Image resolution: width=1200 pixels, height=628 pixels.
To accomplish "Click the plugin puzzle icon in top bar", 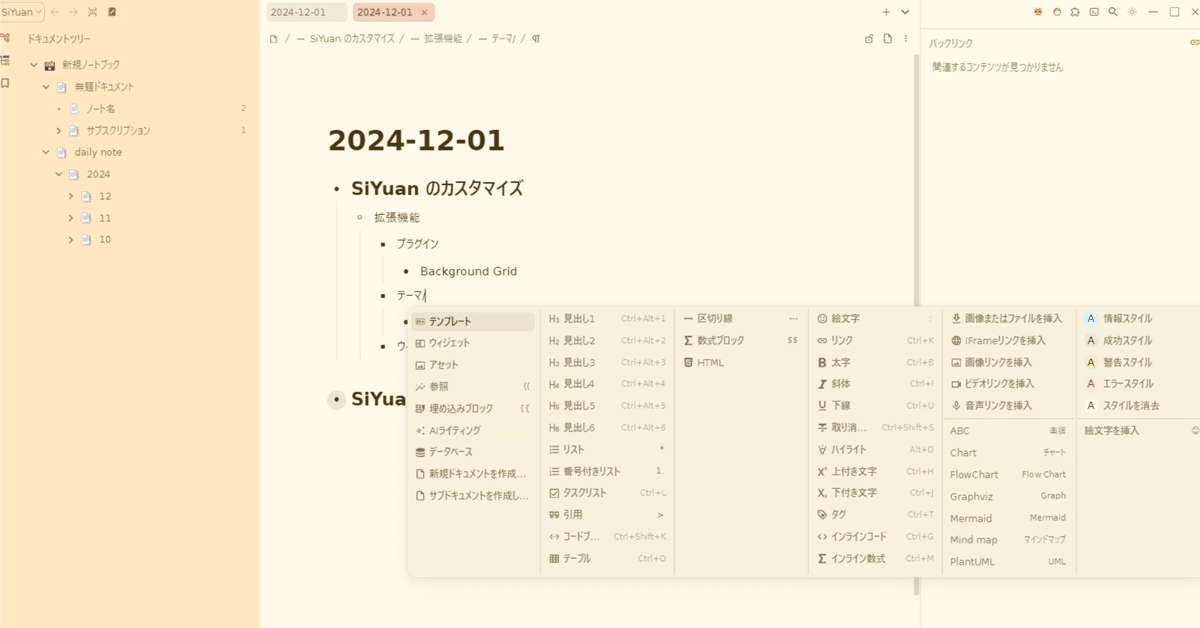I will tap(1074, 12).
